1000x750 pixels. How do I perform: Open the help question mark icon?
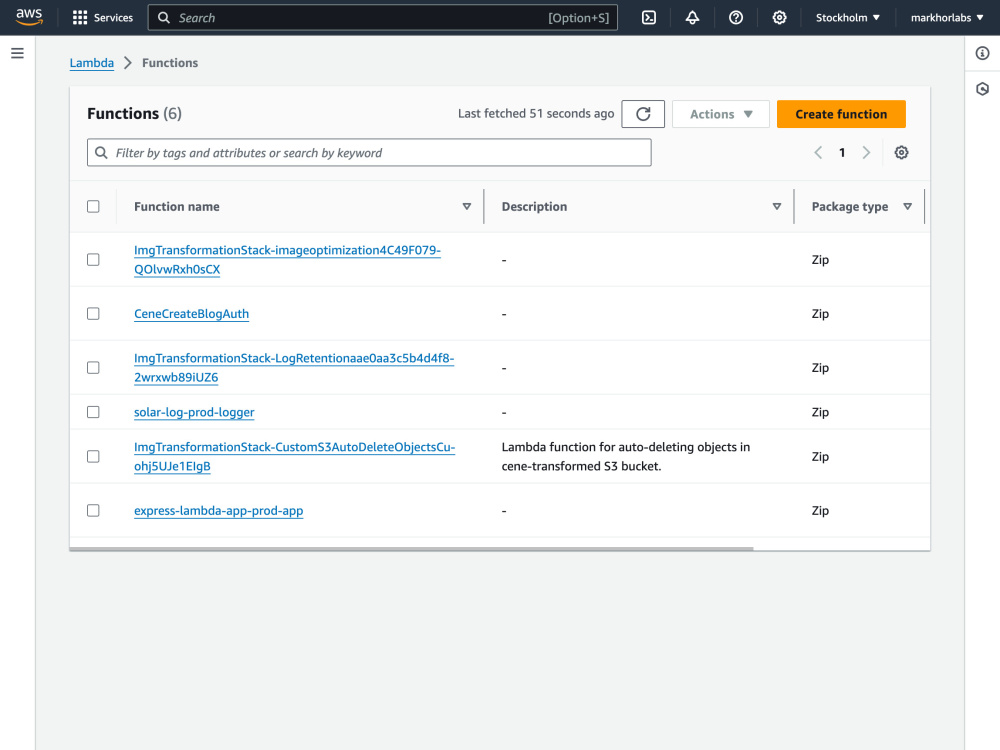736,18
